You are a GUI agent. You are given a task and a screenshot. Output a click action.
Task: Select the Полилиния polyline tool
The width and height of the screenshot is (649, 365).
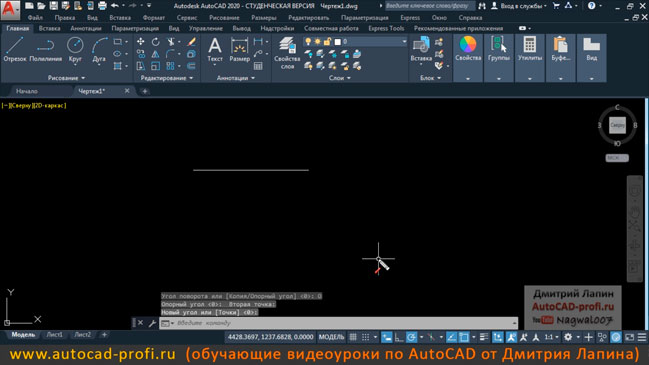pos(46,49)
